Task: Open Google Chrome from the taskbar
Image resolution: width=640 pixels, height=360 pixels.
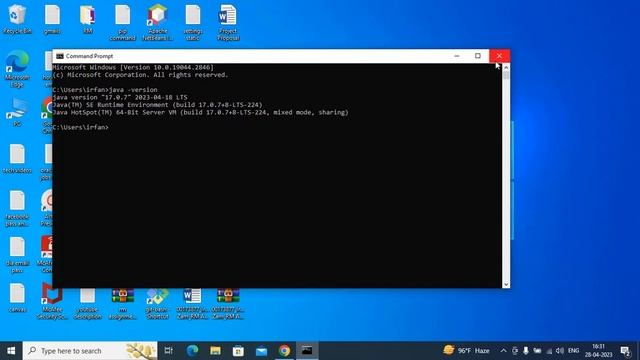Action: pyautogui.click(x=284, y=351)
